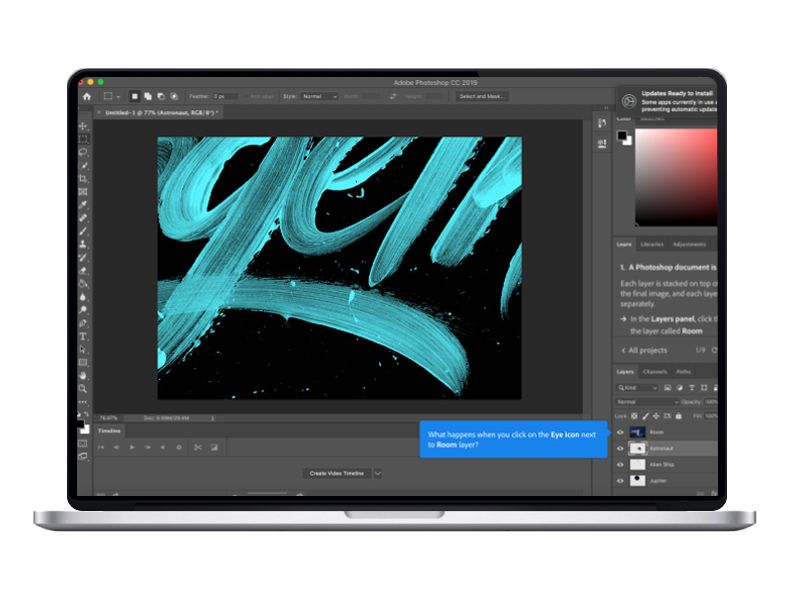Hide the Jupiter layer
The image size is (800, 600).
[621, 481]
